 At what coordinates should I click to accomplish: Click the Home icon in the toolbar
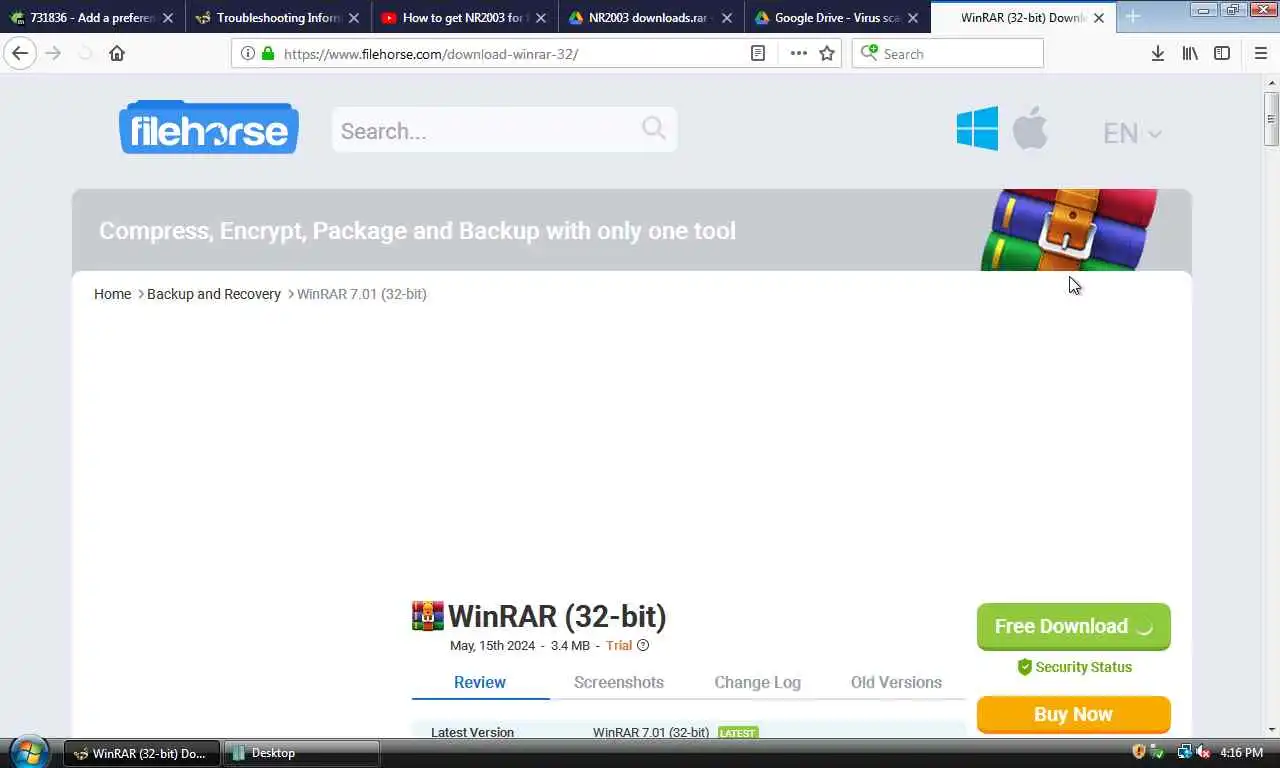[117, 53]
